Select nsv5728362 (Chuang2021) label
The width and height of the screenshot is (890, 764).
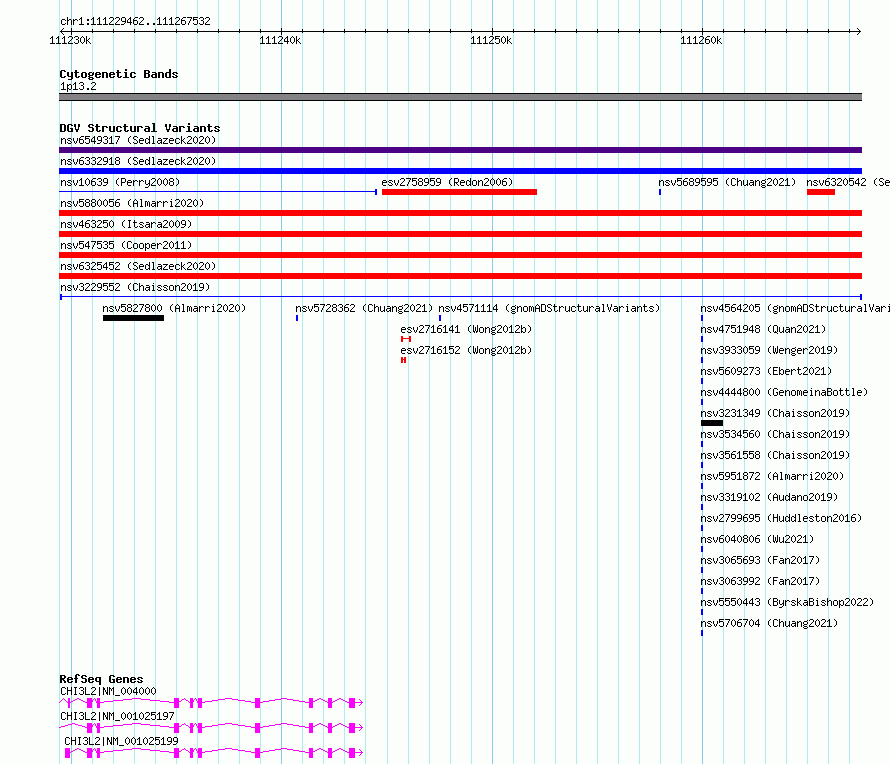click(x=364, y=308)
